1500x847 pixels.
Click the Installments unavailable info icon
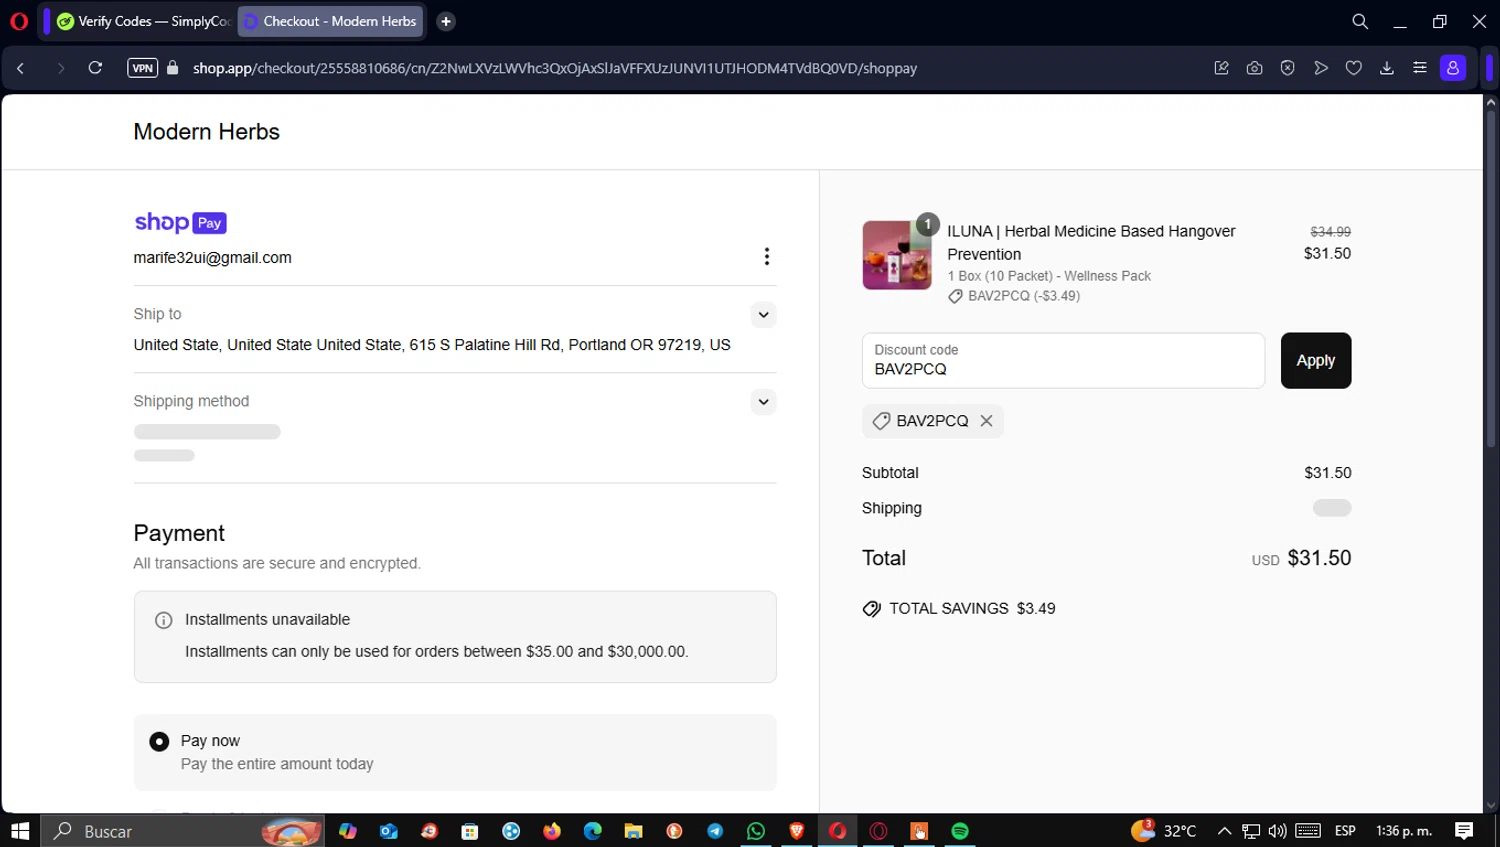pos(164,620)
